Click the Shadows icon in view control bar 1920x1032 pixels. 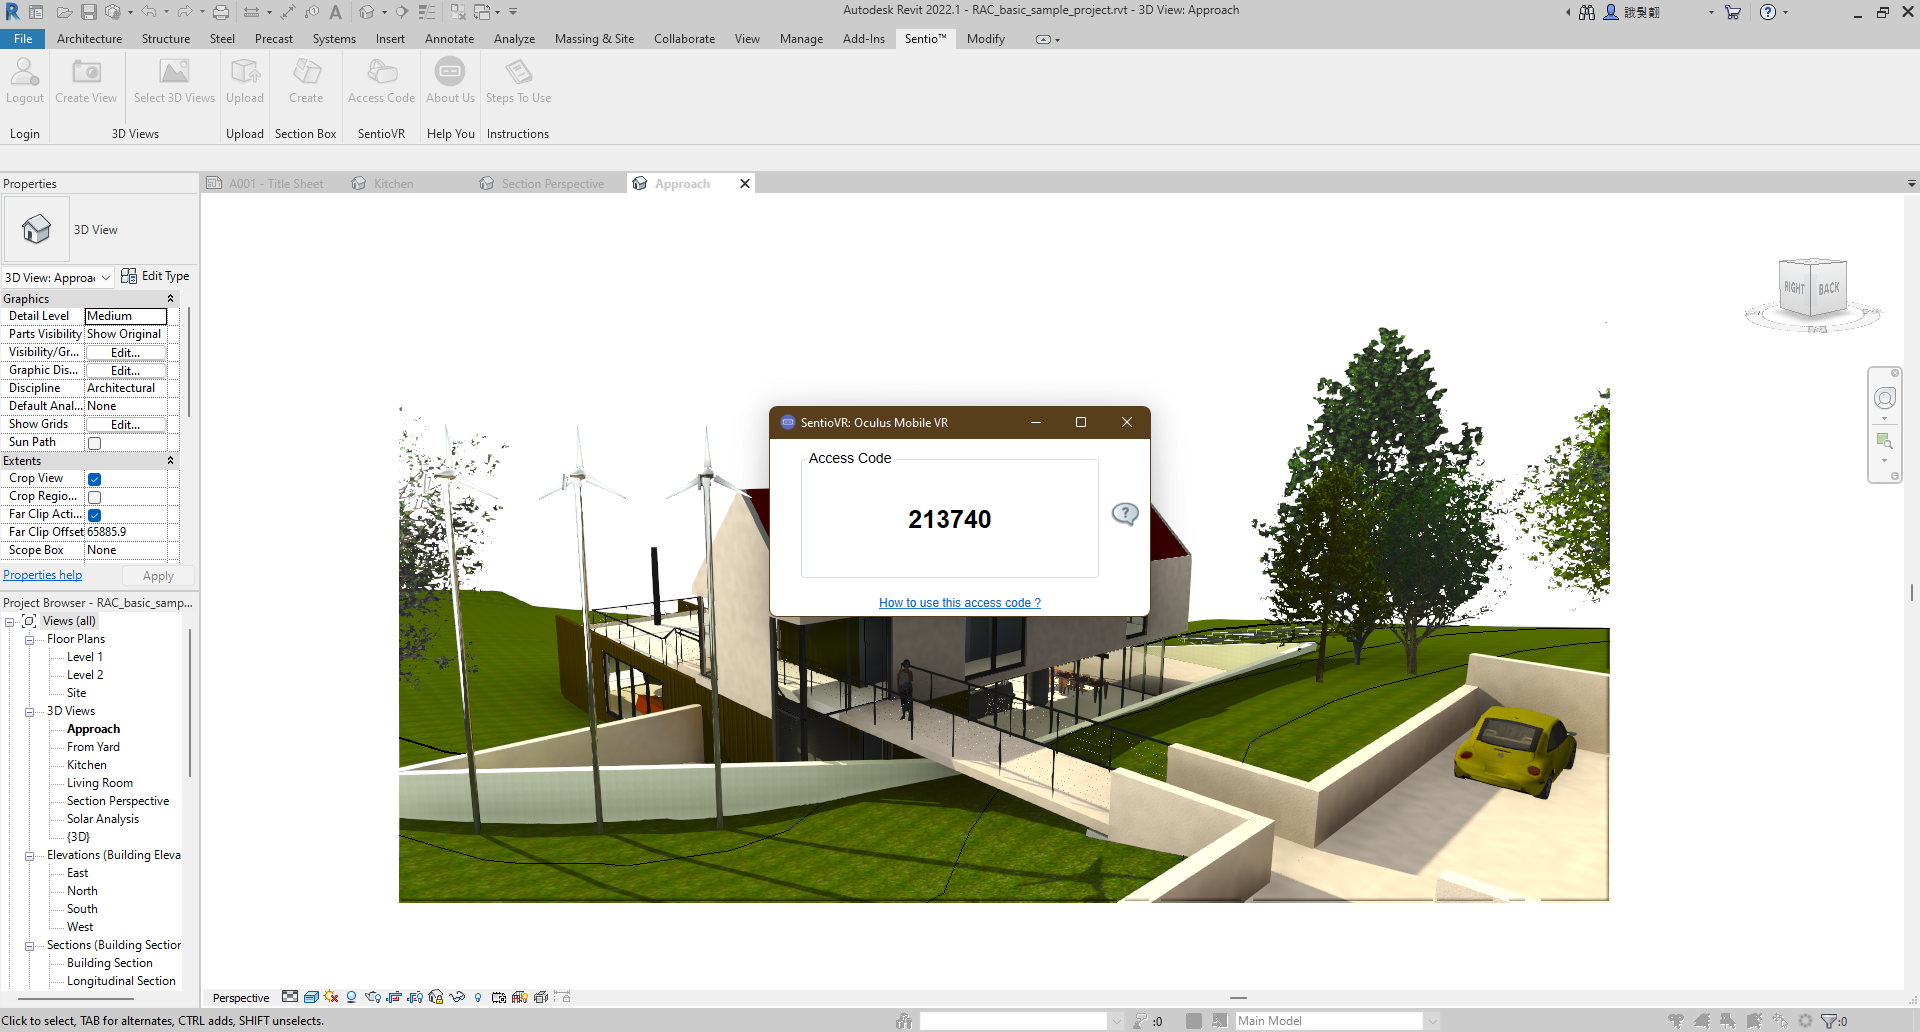point(351,997)
